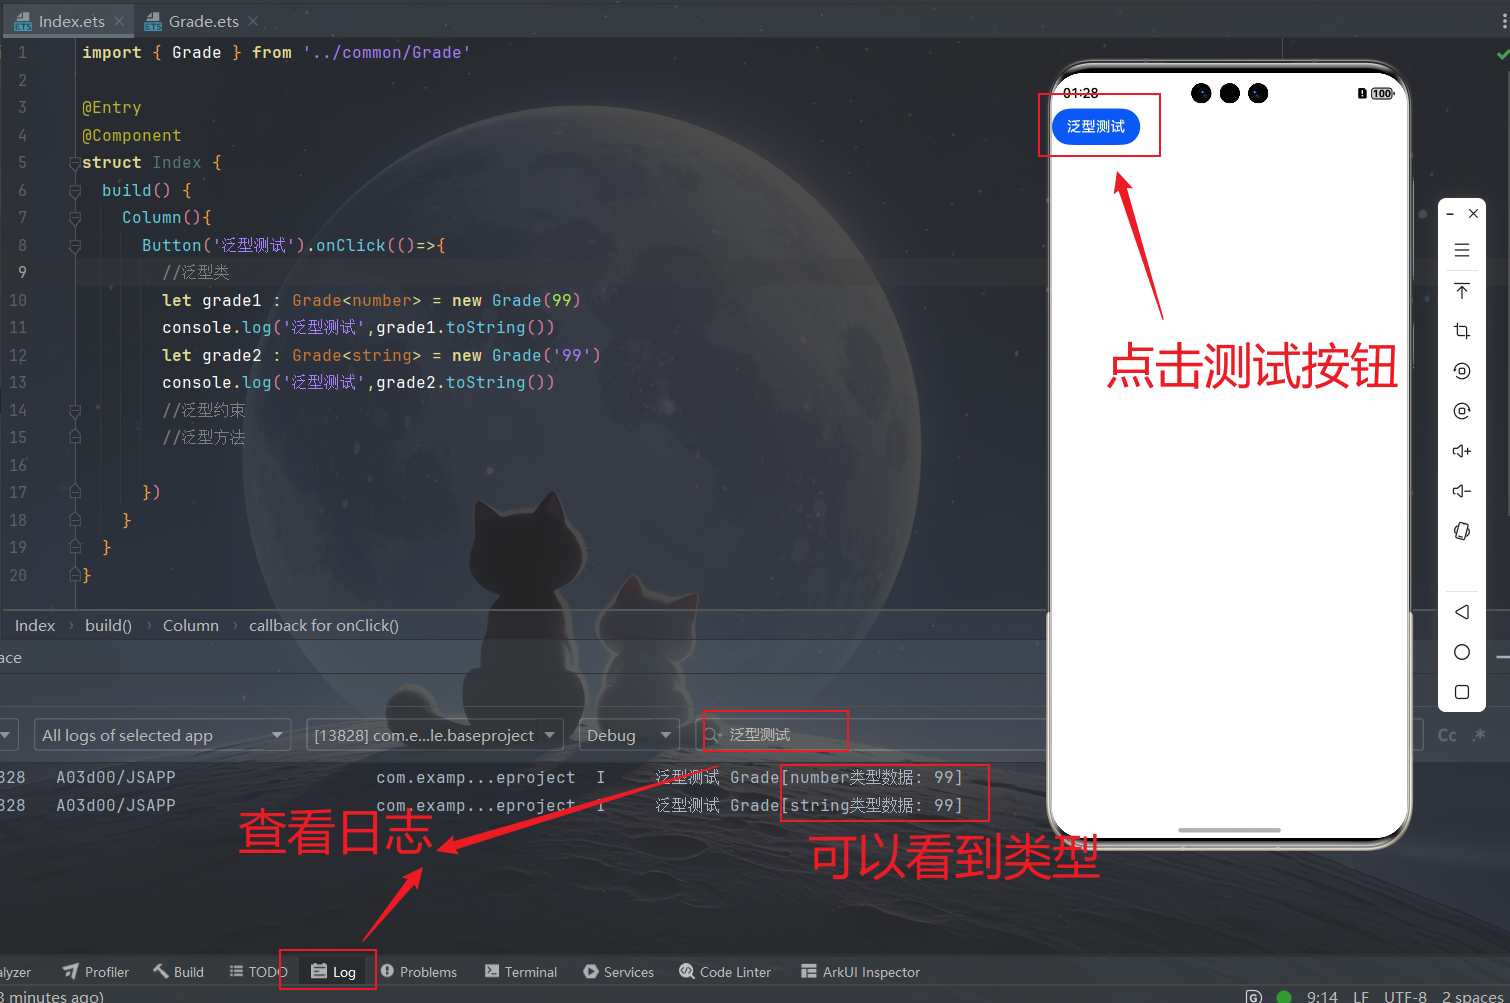The image size is (1510, 1003).
Task: Raise the emulator volume
Action: click(x=1462, y=451)
